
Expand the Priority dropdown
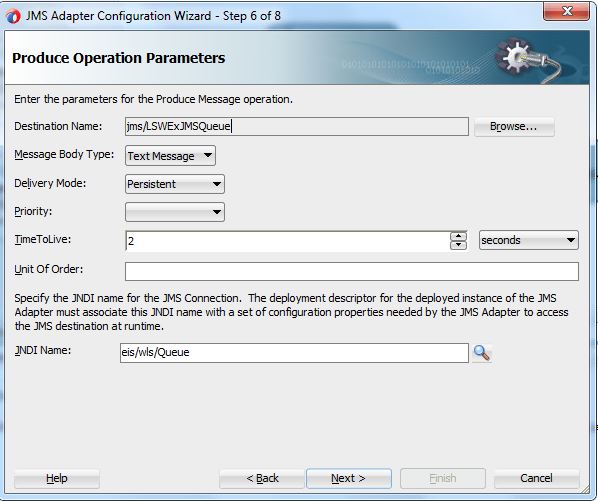tap(175, 212)
